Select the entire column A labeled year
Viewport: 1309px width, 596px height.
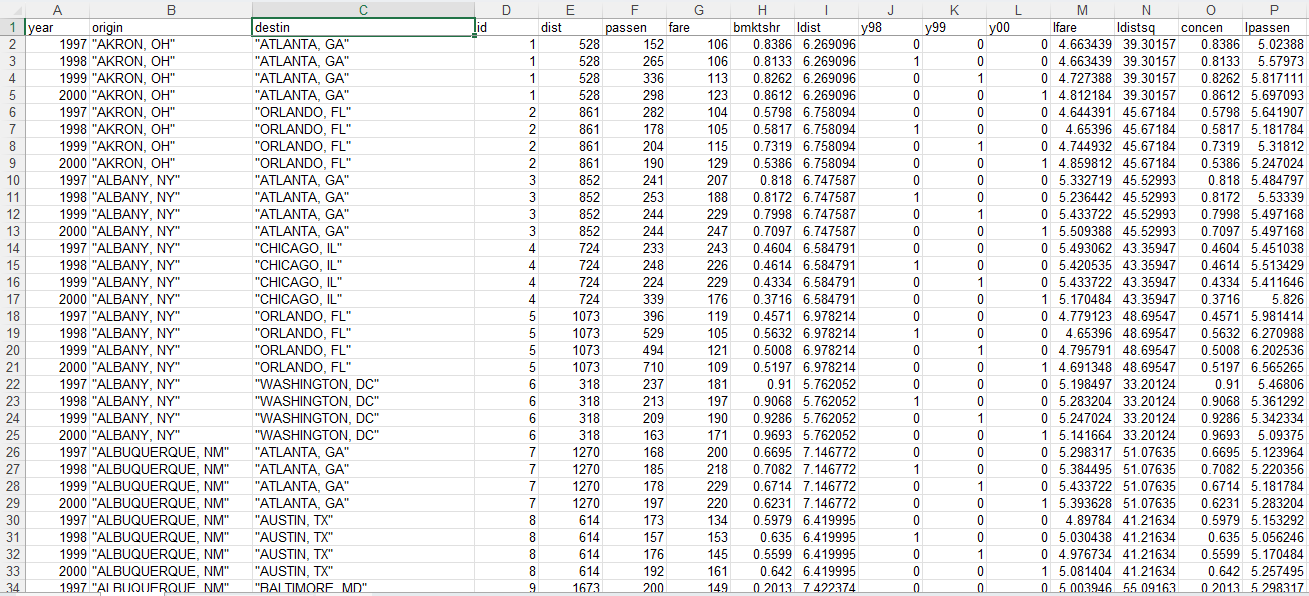click(57, 10)
